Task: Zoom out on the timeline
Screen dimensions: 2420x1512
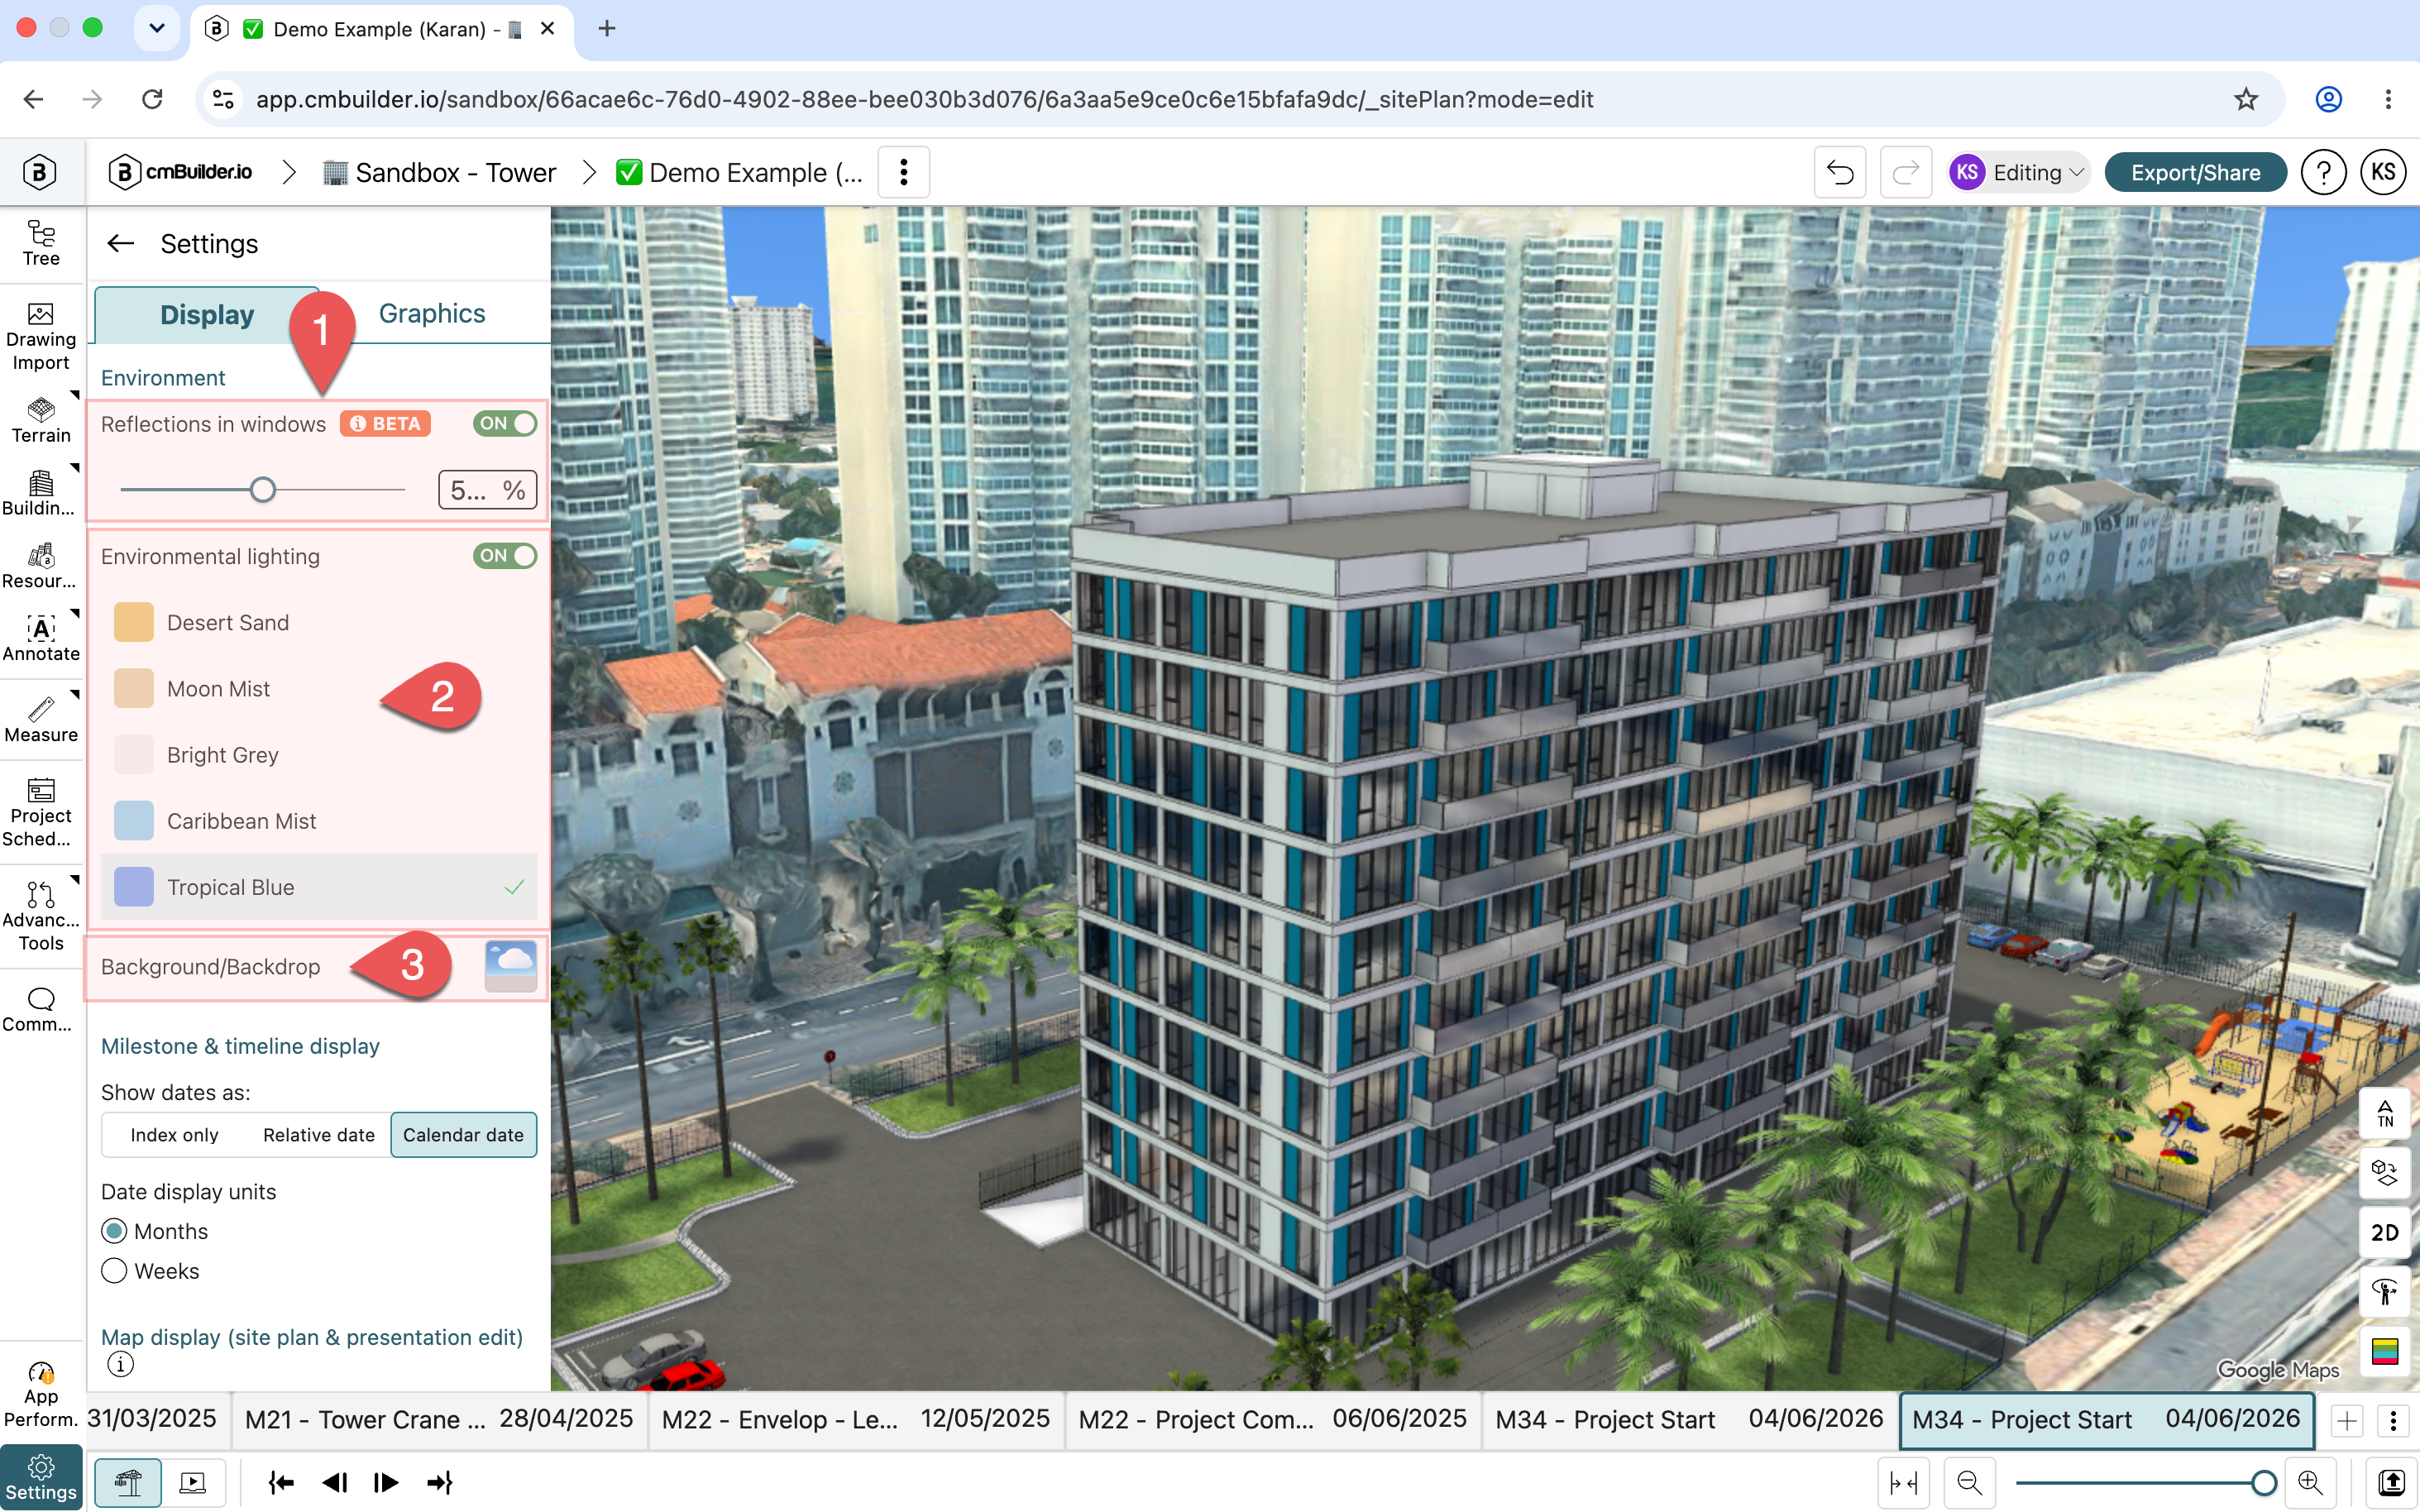Action: (1969, 1482)
